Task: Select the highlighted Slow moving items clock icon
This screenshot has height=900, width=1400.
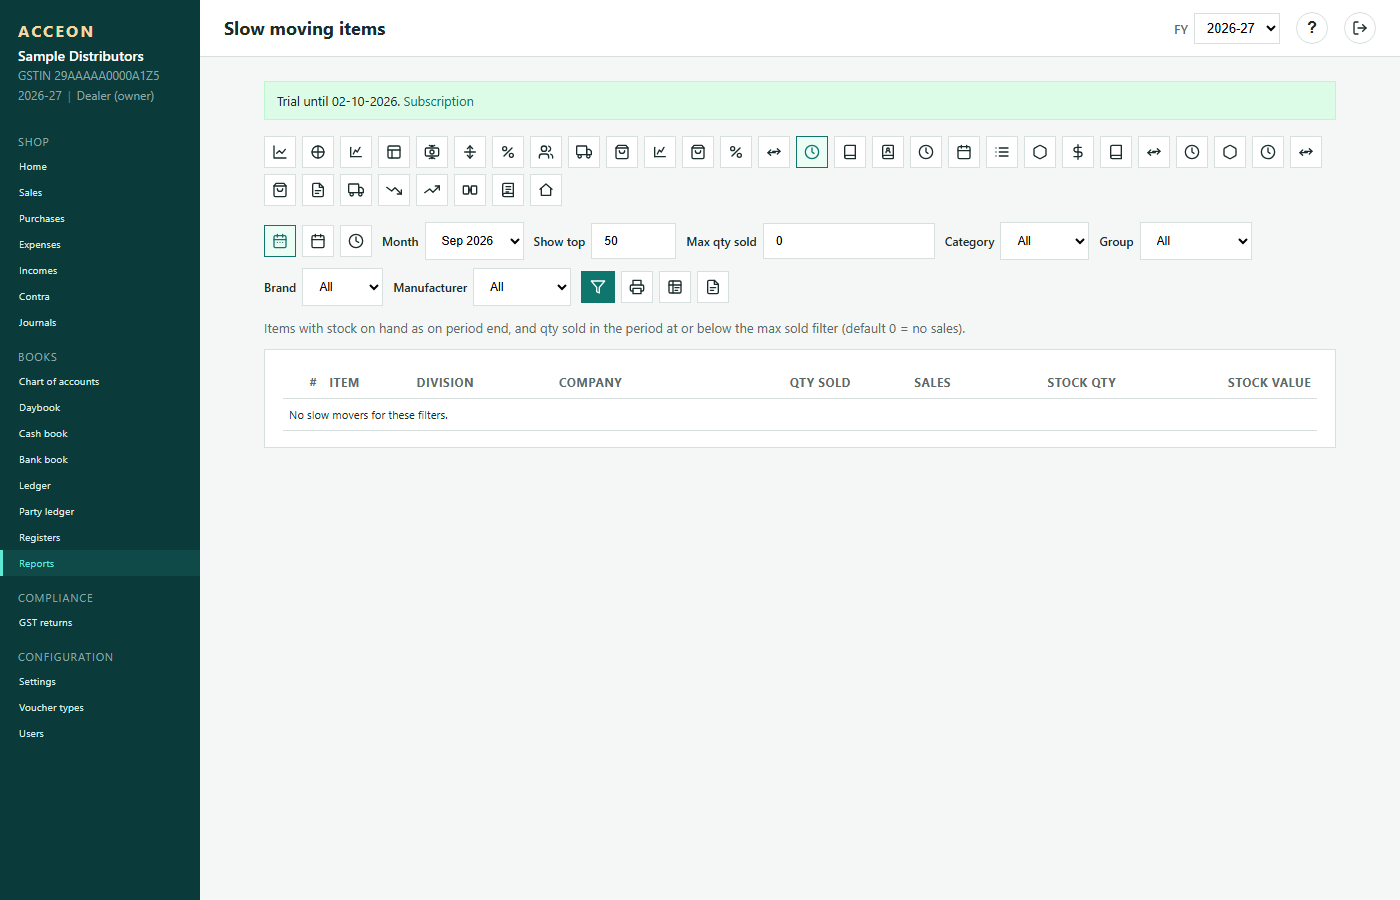Action: (x=812, y=152)
